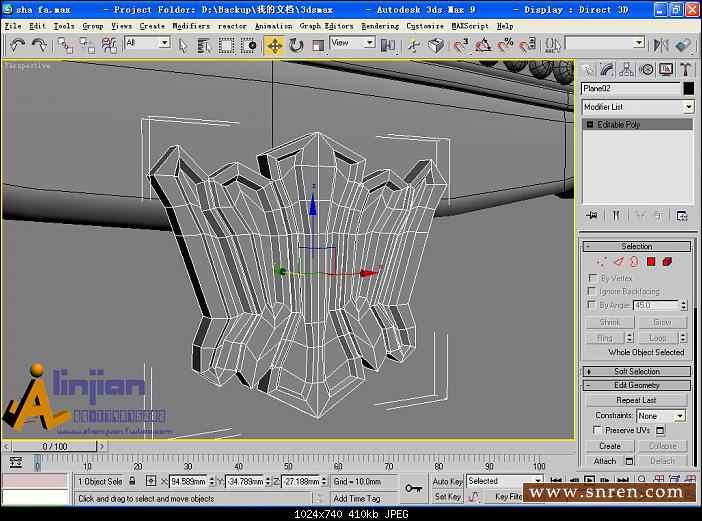Click the Create button in Edit Geometry
This screenshot has width=702, height=521.
[x=610, y=446]
